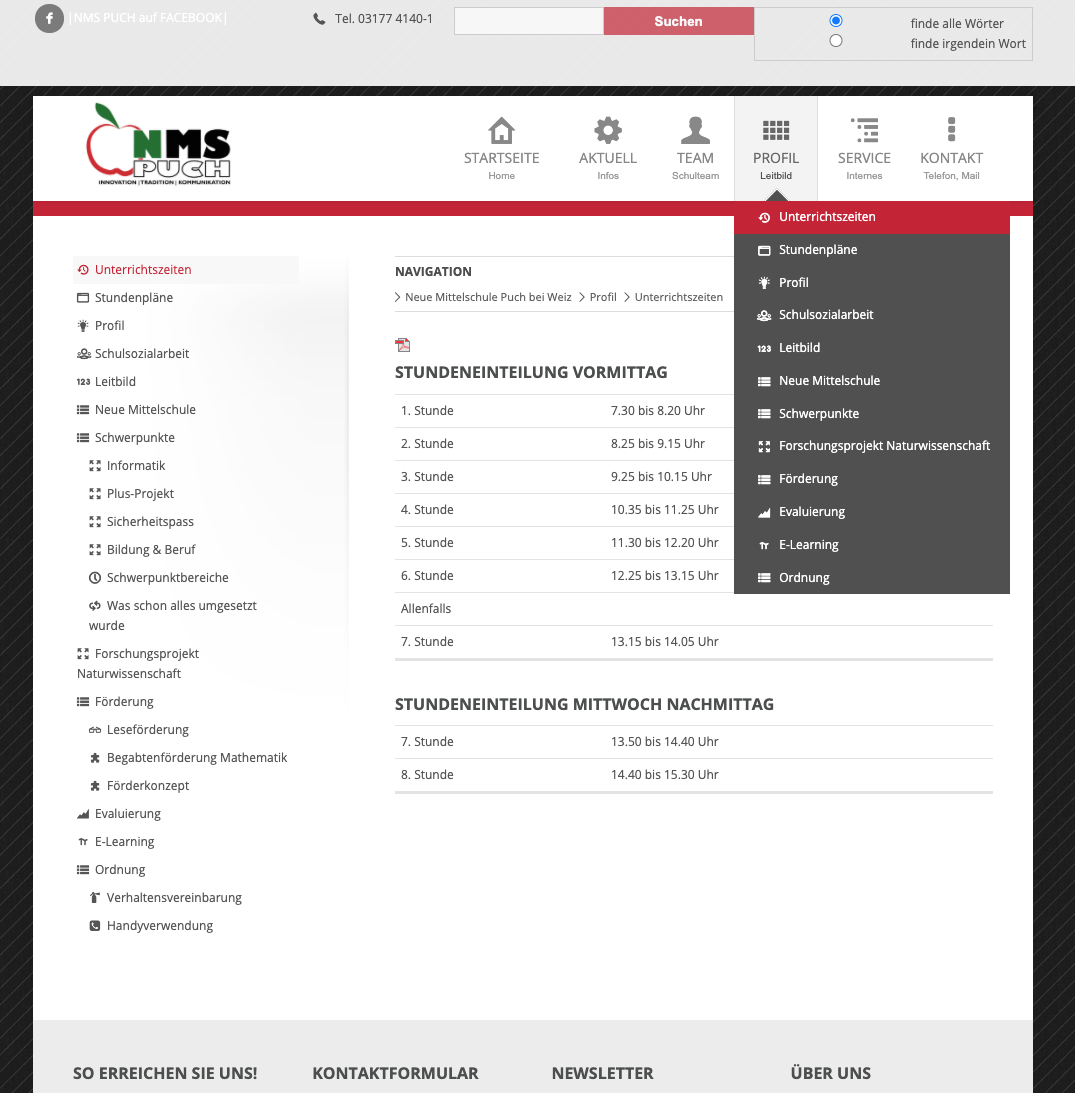
Task: Open Plus-Projekt in the sidebar
Action: [140, 494]
